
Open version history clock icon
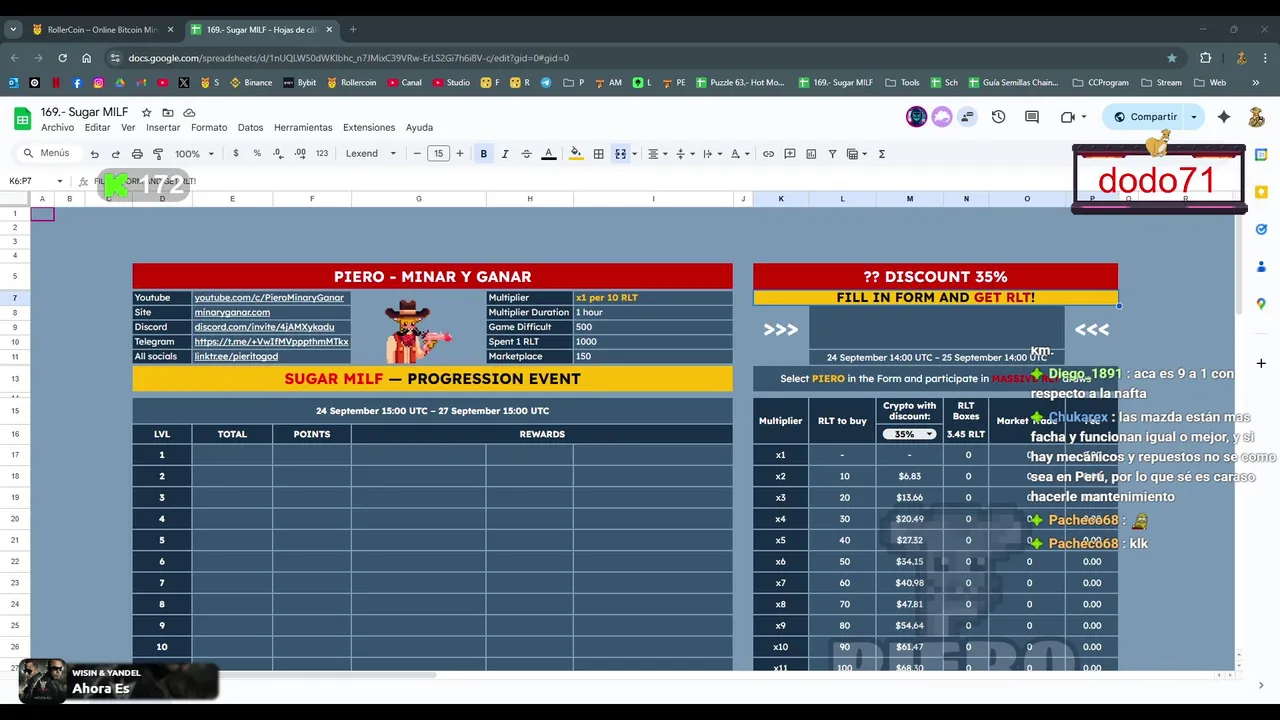coord(998,117)
